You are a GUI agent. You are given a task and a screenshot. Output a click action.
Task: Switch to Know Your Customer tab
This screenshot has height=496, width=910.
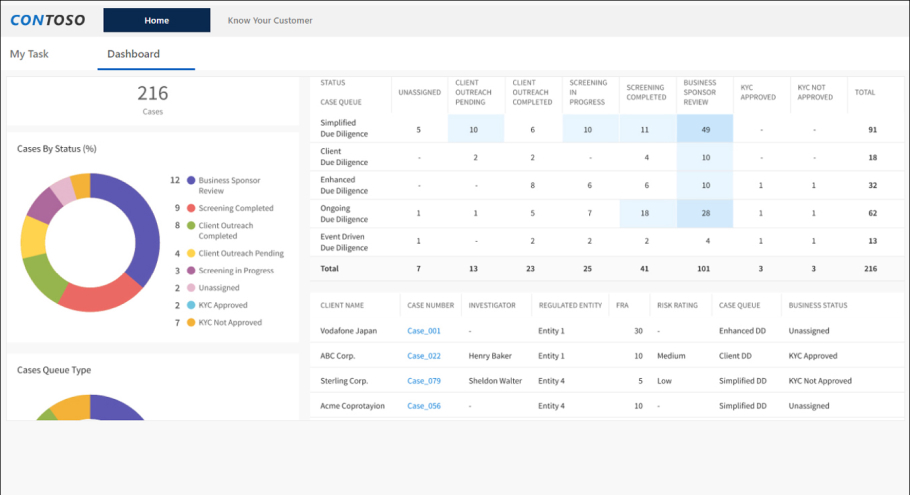point(270,20)
